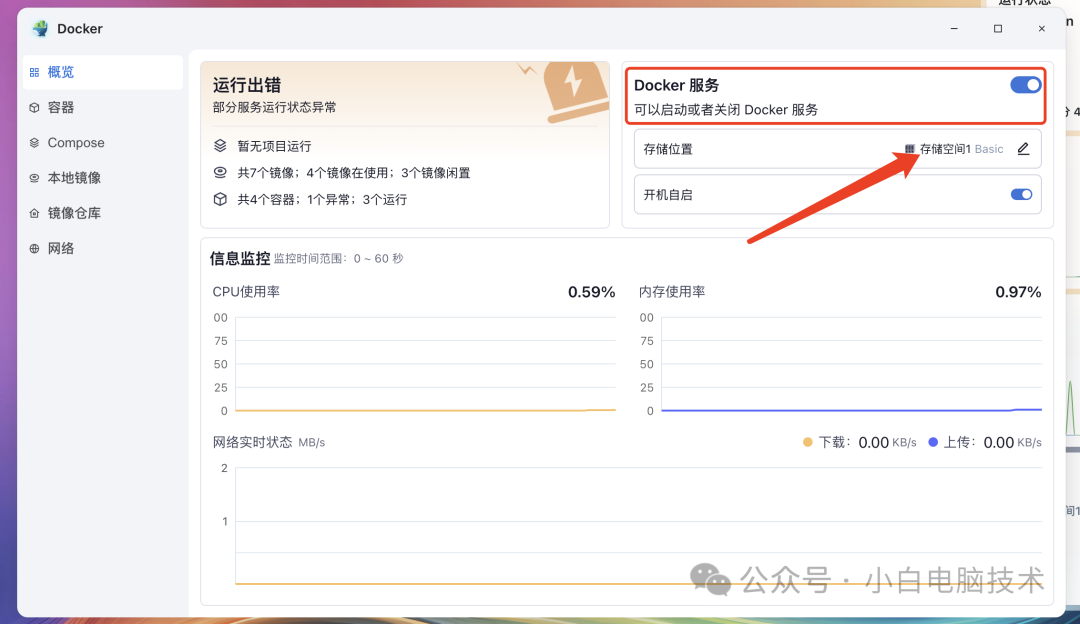Click the 网络实时状态 chart title
Screen dimensions: 1080x624
(x=252, y=442)
